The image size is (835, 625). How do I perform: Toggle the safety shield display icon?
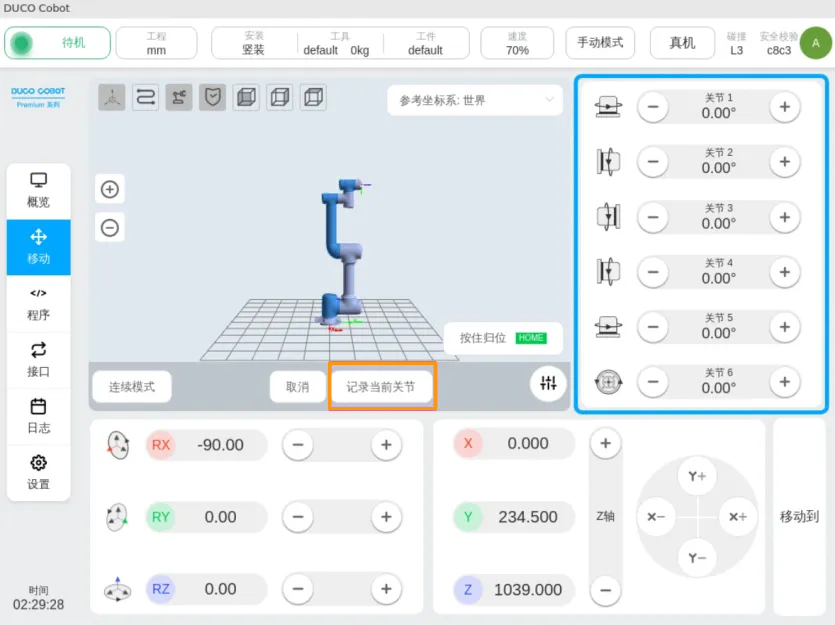[212, 97]
